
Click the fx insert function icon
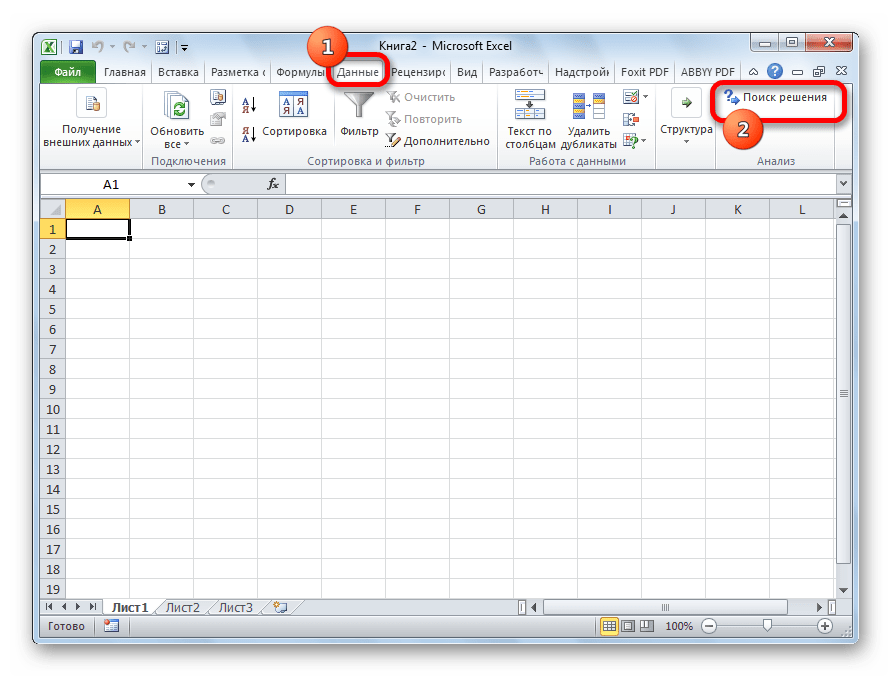(273, 184)
